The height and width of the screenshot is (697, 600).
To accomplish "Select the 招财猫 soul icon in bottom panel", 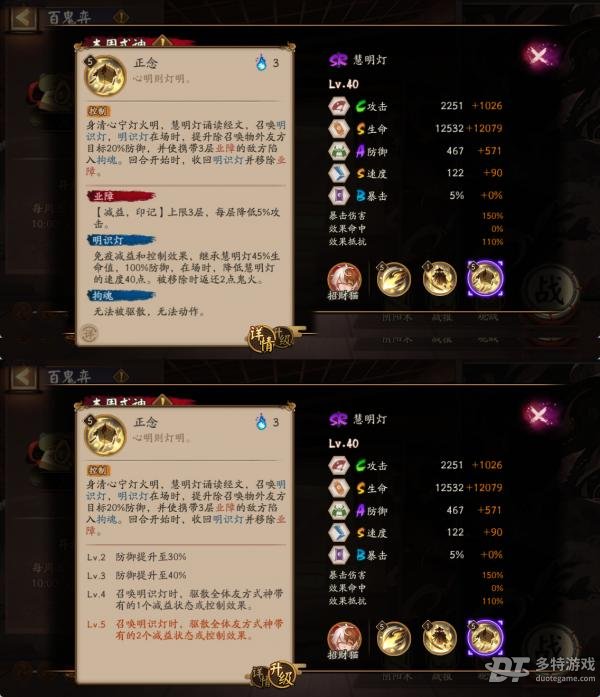I will (344, 640).
